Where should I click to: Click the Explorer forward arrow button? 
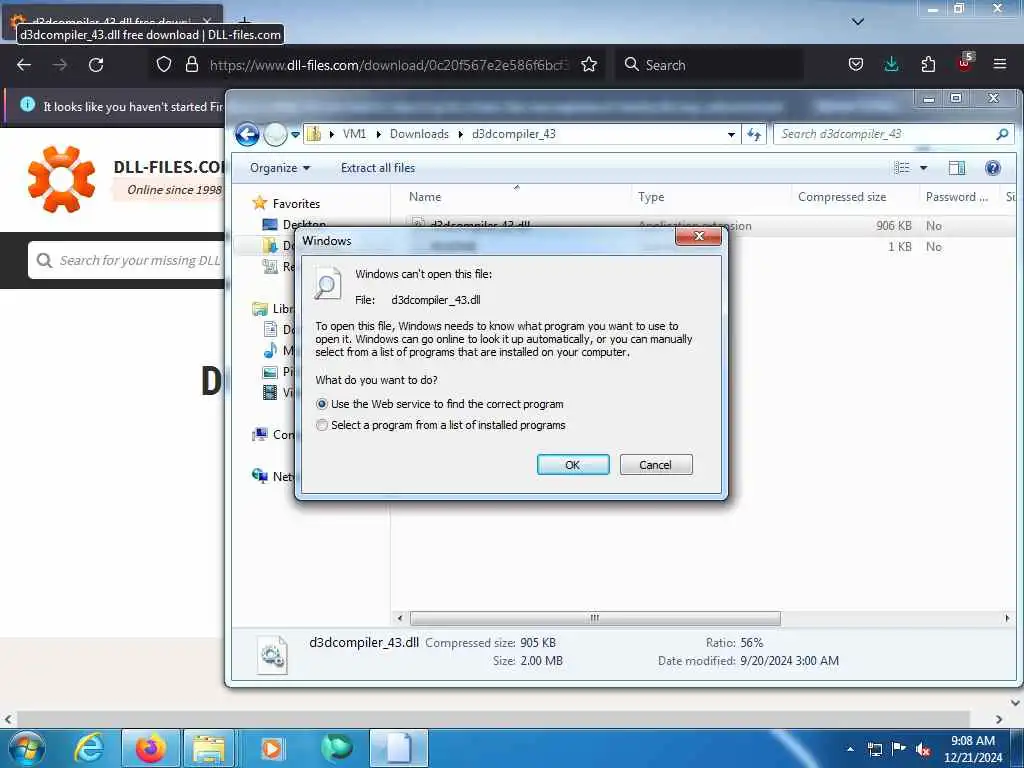(x=275, y=135)
